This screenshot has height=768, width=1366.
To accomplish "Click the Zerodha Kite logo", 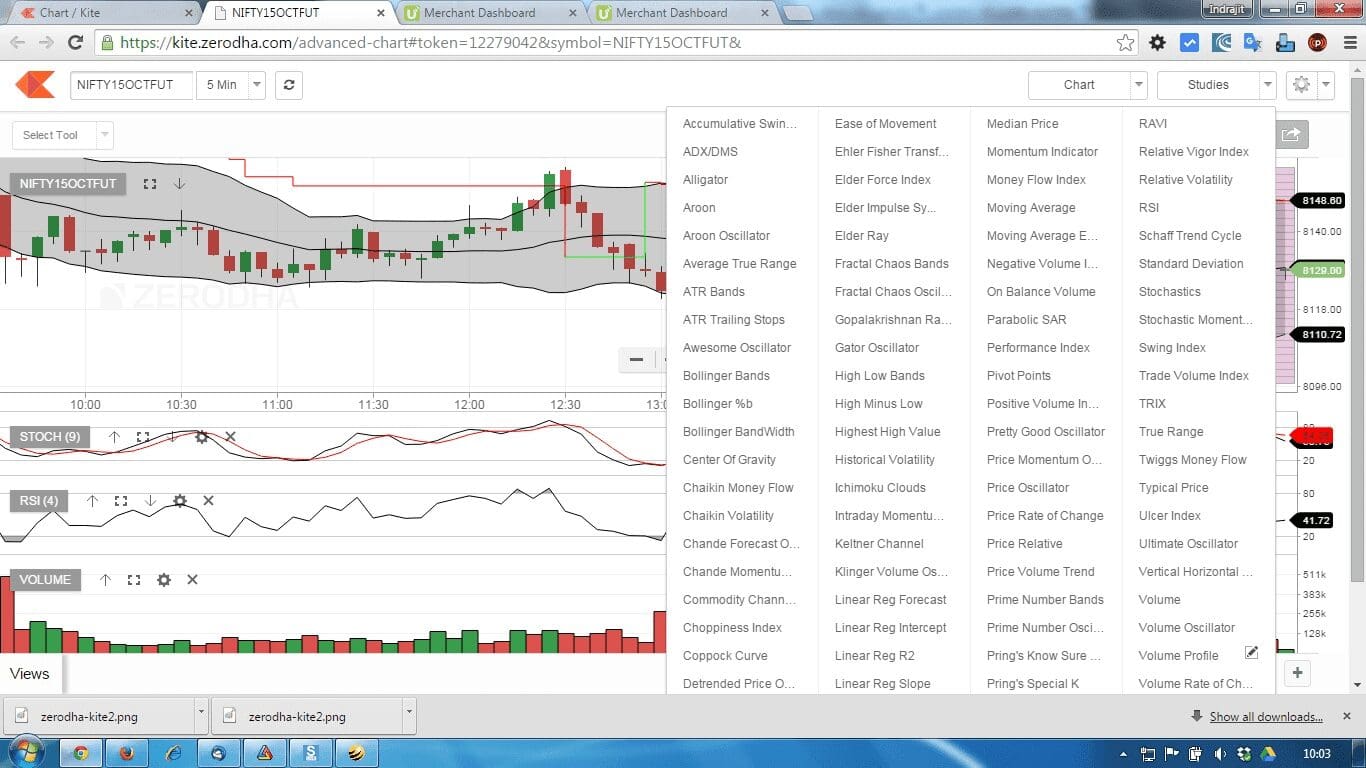I will [x=35, y=85].
